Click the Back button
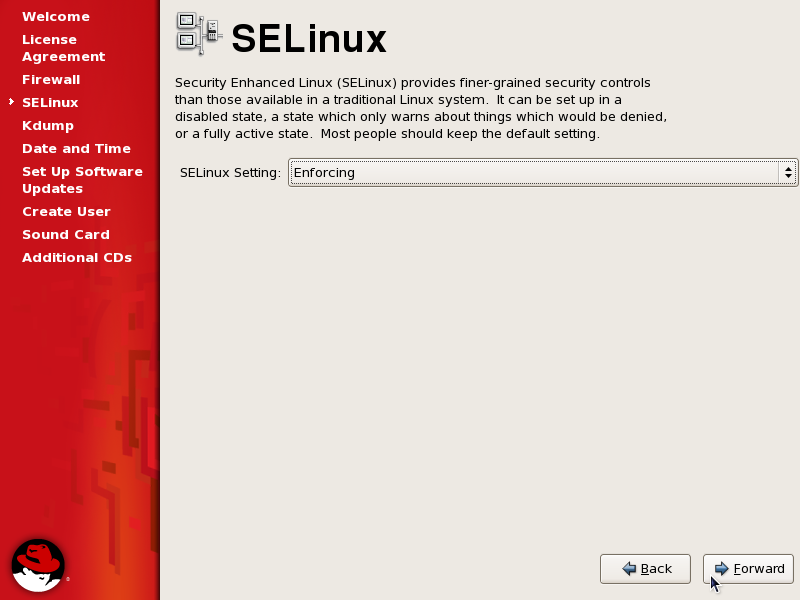 645,568
